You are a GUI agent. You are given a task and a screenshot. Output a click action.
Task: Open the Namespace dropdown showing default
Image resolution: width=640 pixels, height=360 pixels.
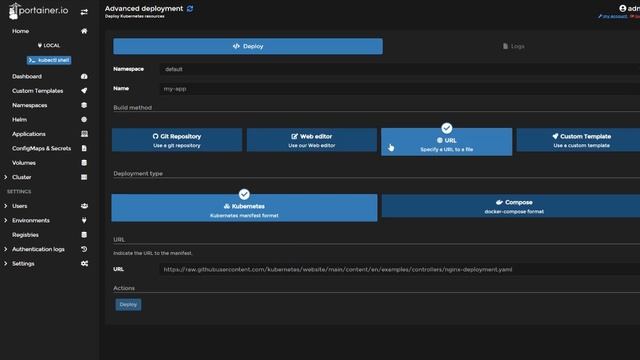pos(400,69)
